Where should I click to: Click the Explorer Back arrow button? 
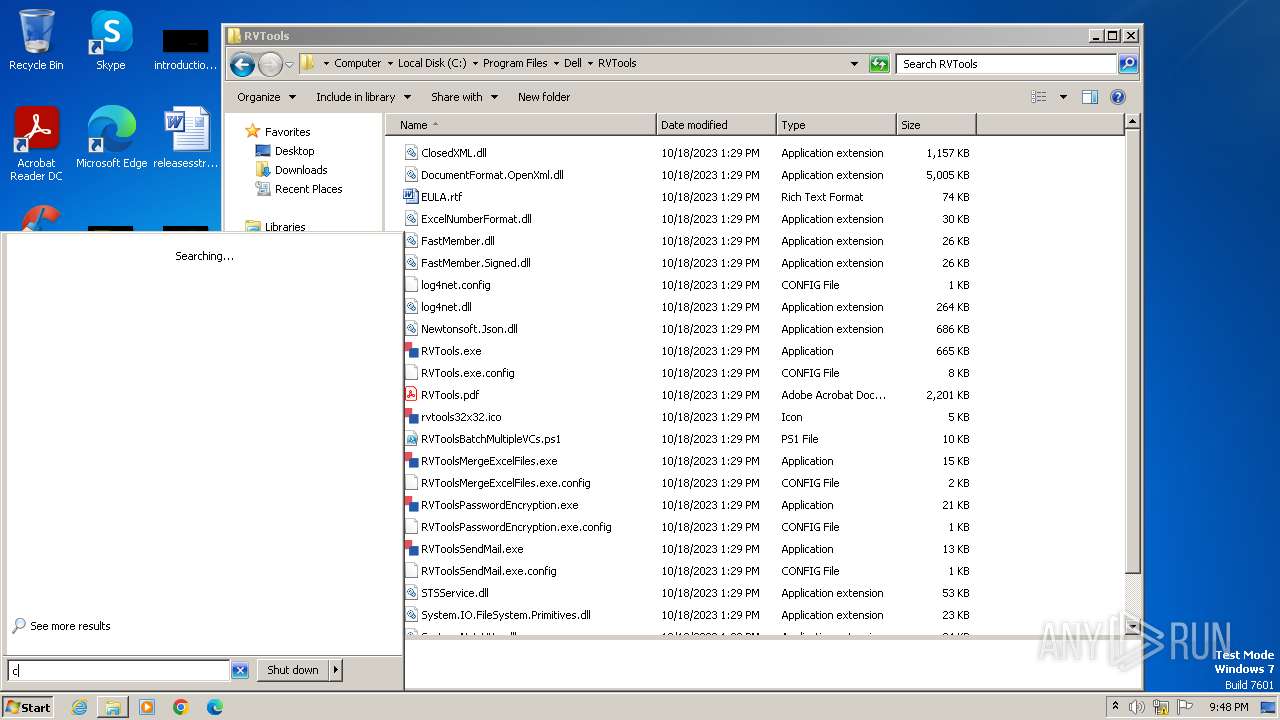point(242,64)
